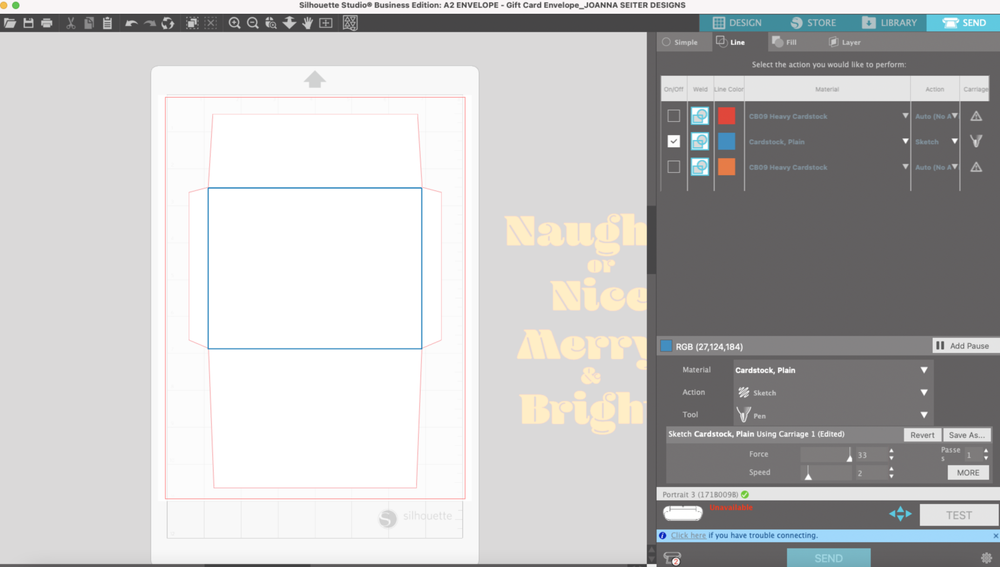This screenshot has width=1000, height=567.
Task: Open the Material Cardstock, Plain dropdown
Action: click(x=833, y=370)
